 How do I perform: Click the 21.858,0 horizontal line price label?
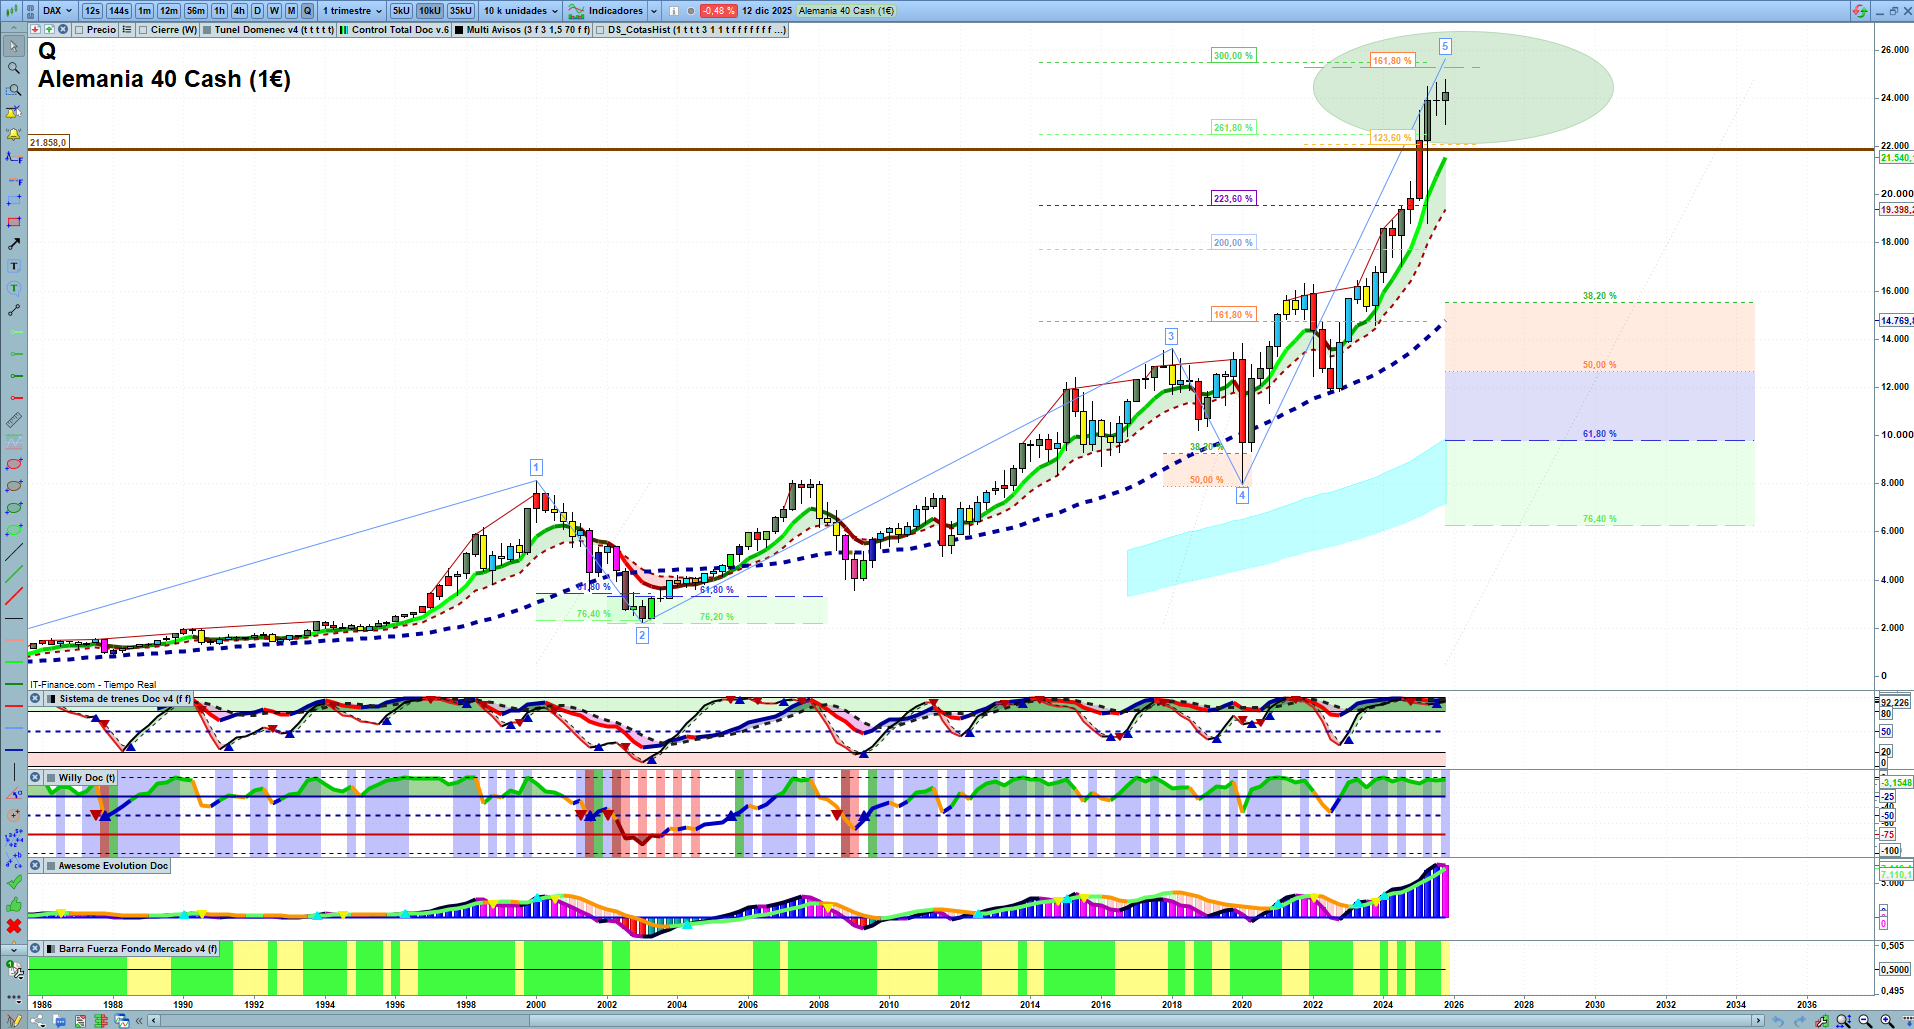49,143
